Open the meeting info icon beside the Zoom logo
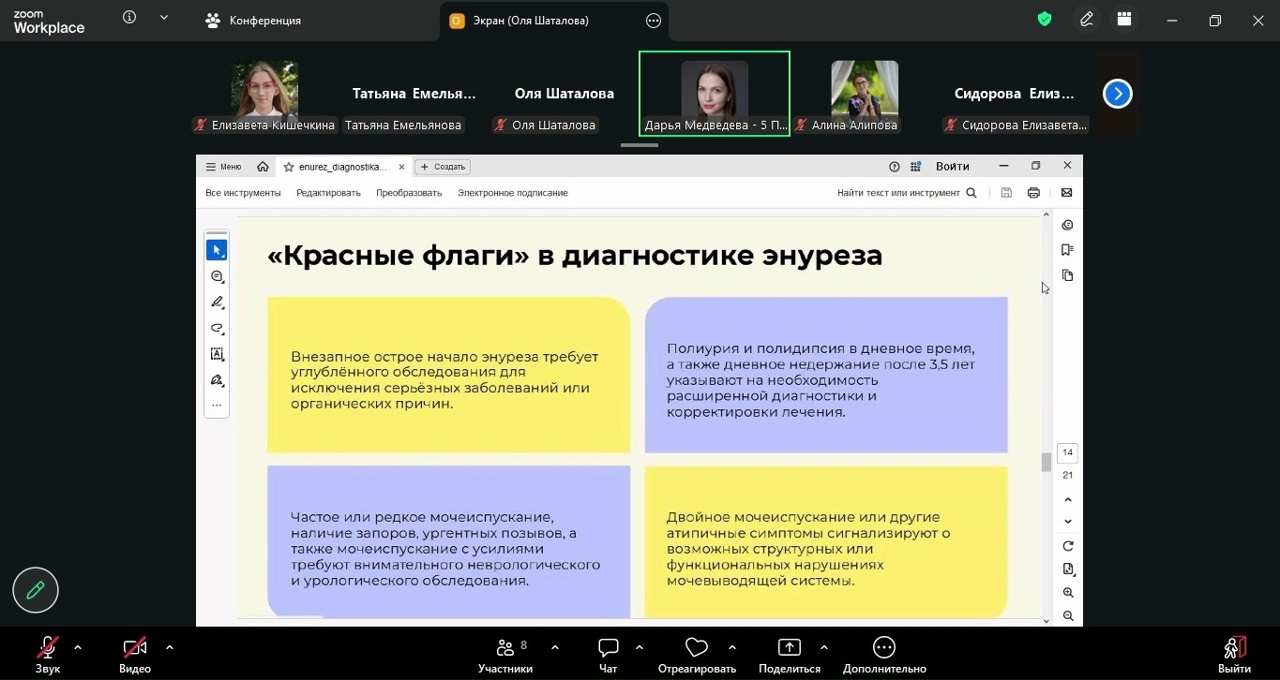 [x=129, y=18]
